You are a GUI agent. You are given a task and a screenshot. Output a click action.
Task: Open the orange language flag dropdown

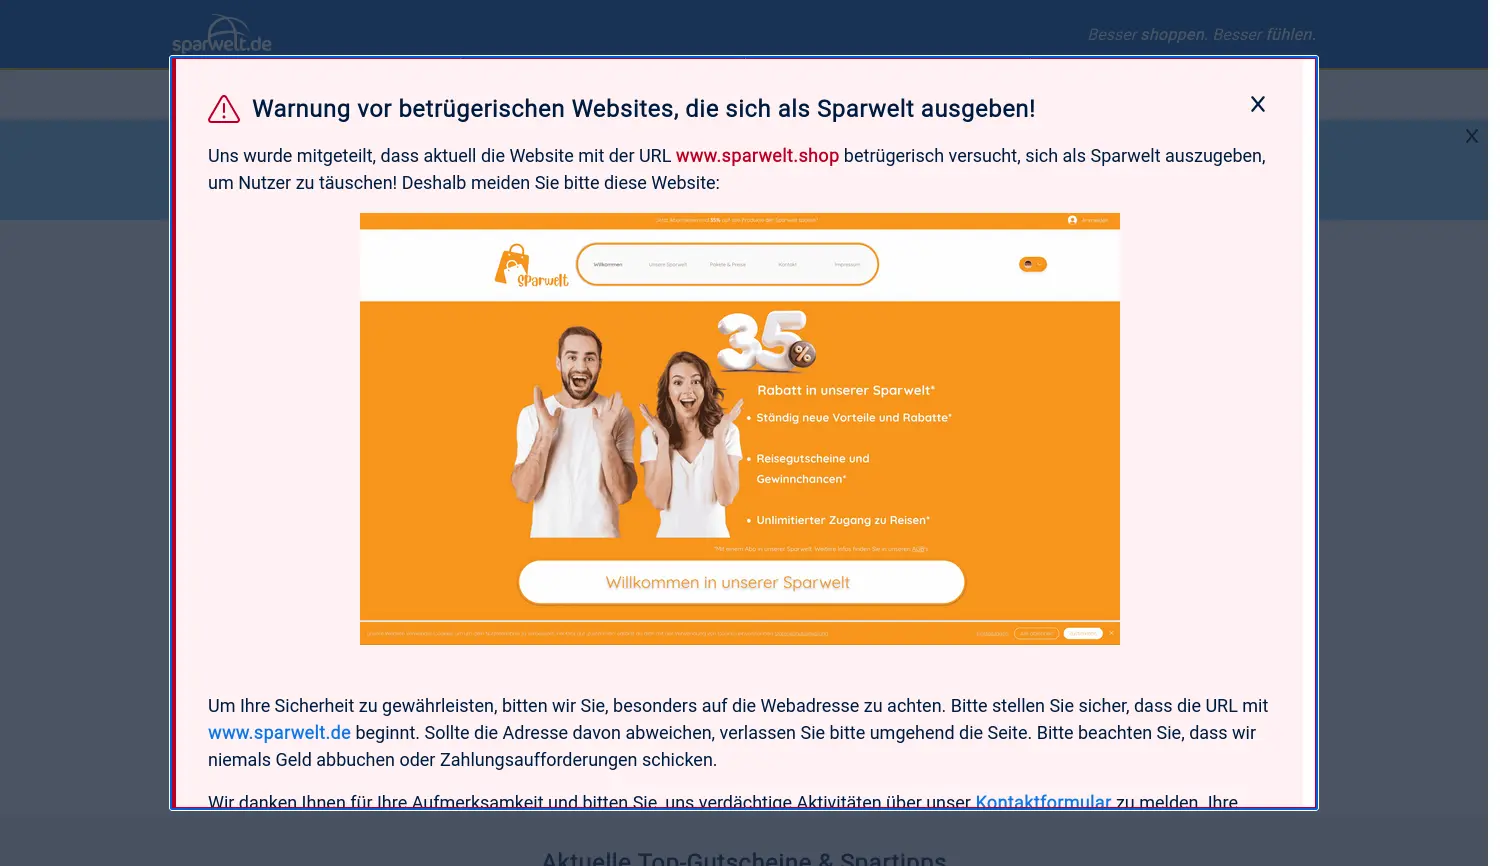pyautogui.click(x=1033, y=264)
